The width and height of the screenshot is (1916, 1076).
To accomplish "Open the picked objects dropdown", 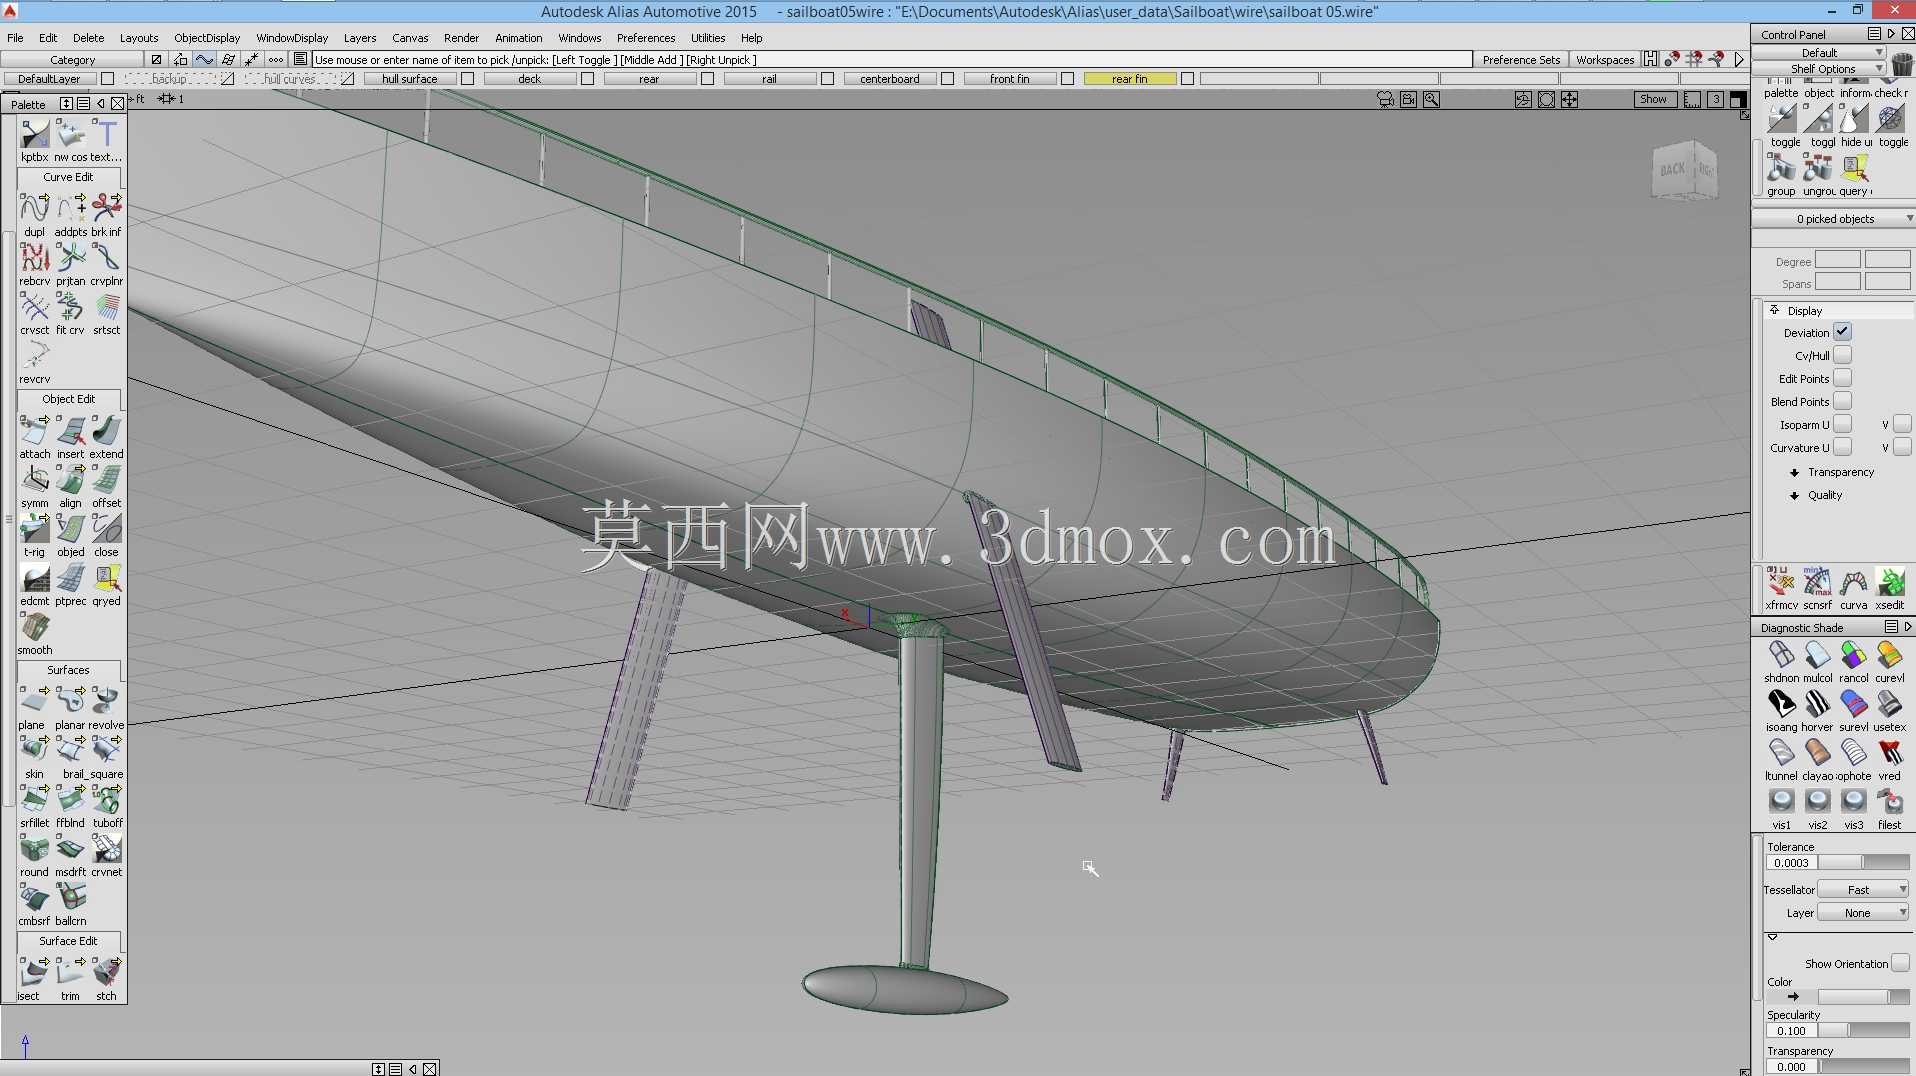I will [x=1834, y=219].
